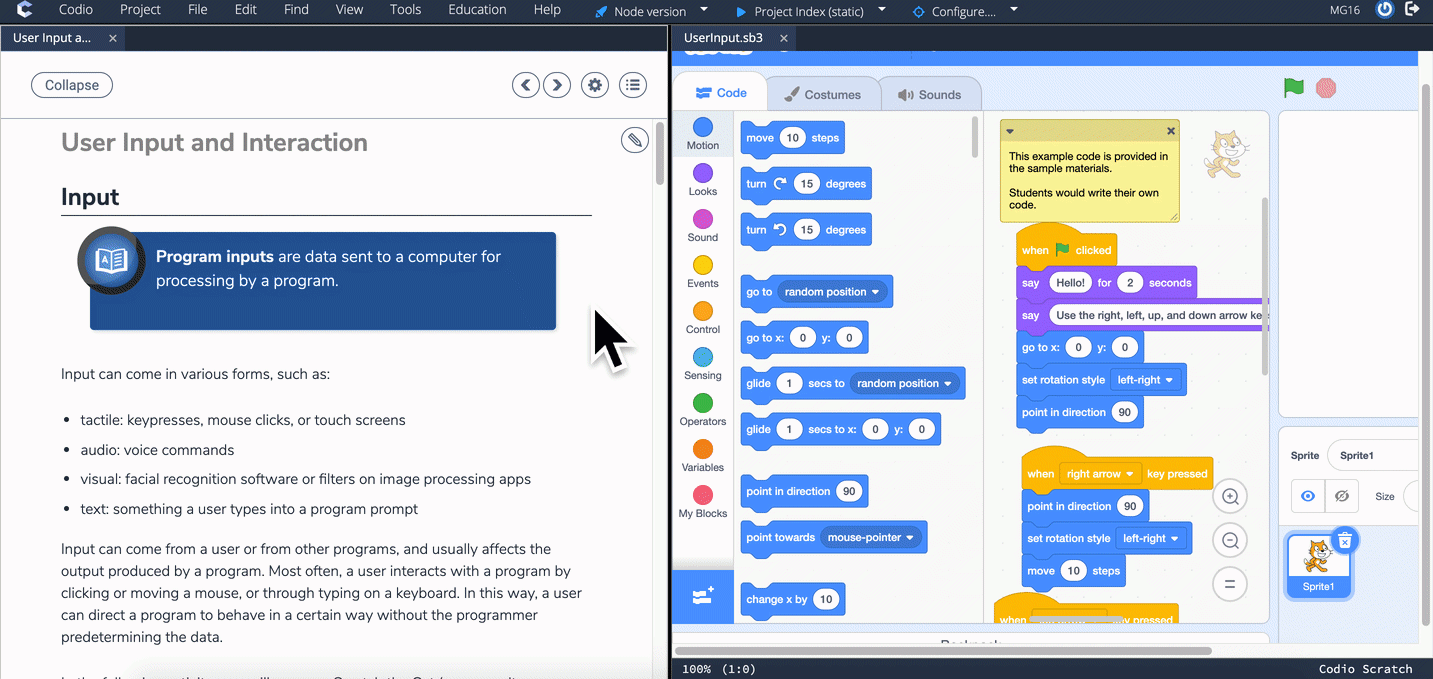Open the Education menu
The height and width of the screenshot is (679, 1433).
pyautogui.click(x=477, y=10)
